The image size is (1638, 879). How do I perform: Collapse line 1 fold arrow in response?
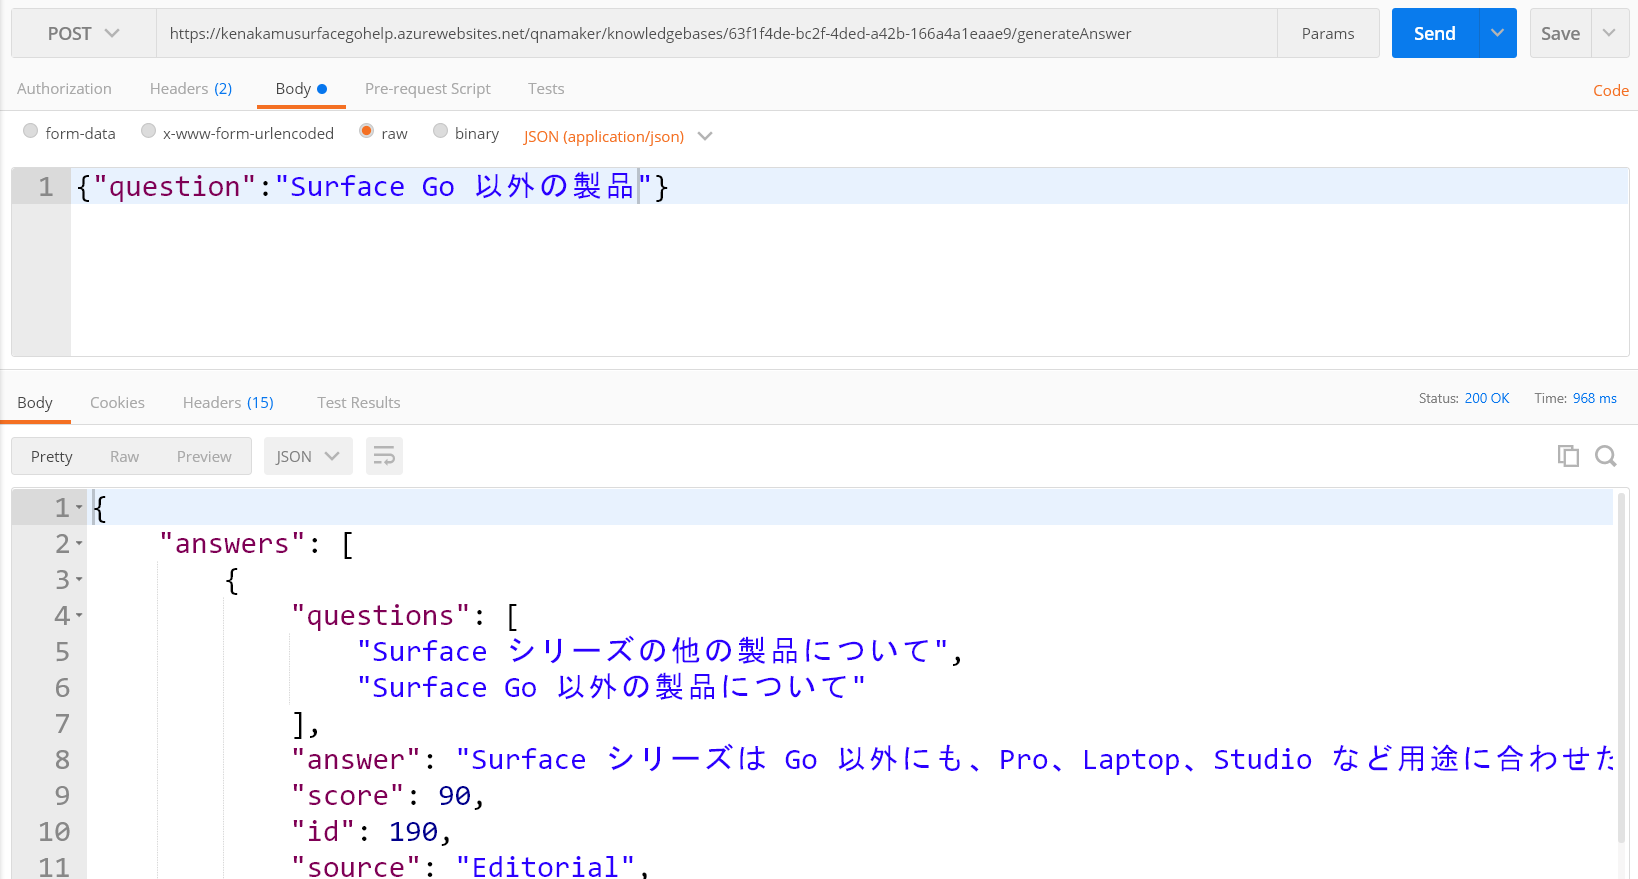[79, 508]
